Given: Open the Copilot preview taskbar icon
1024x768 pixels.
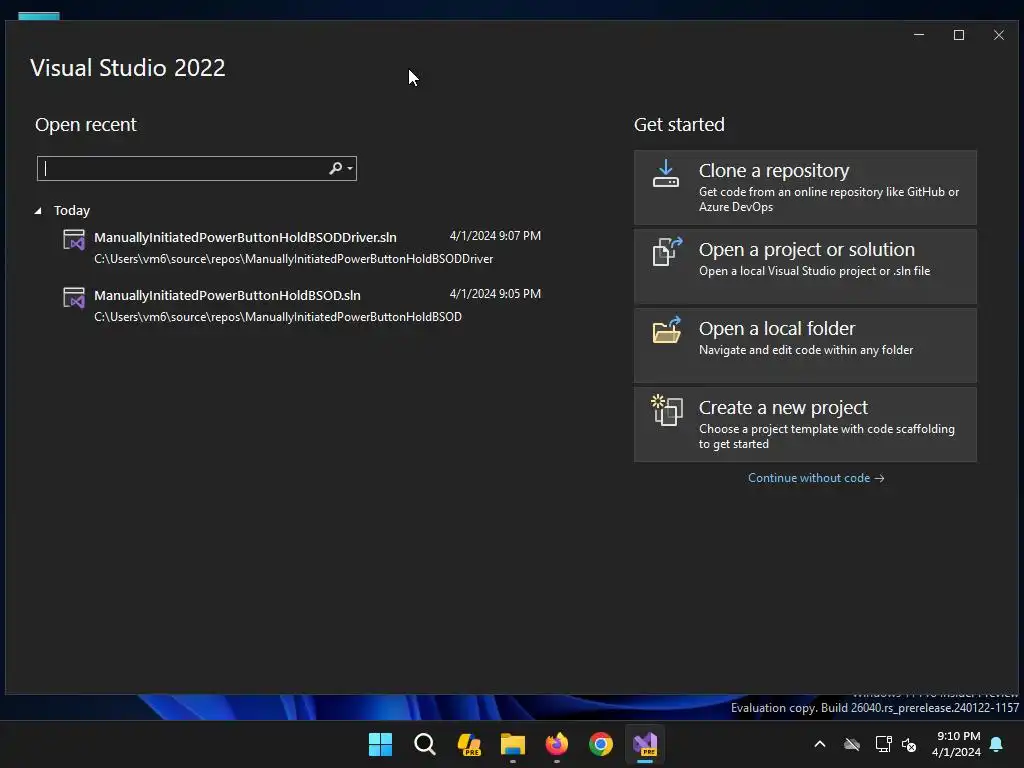Looking at the screenshot, I should tap(469, 744).
